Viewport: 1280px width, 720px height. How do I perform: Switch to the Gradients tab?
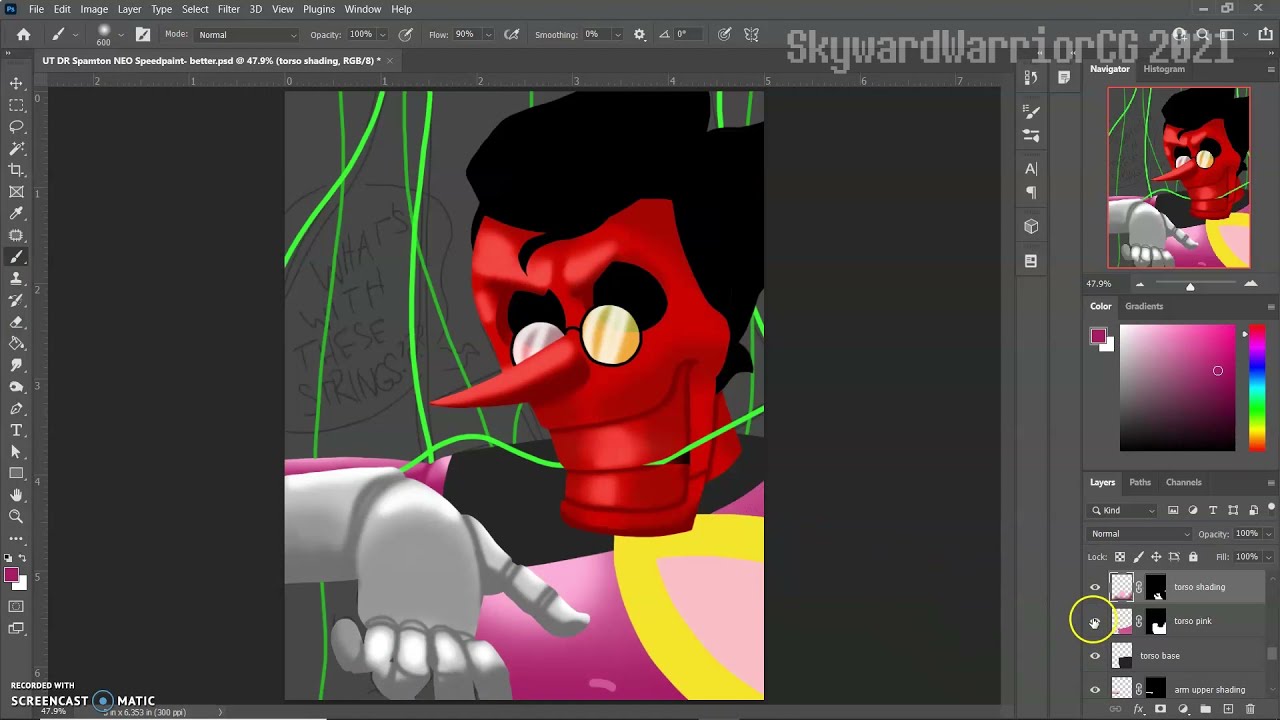pyautogui.click(x=1144, y=306)
